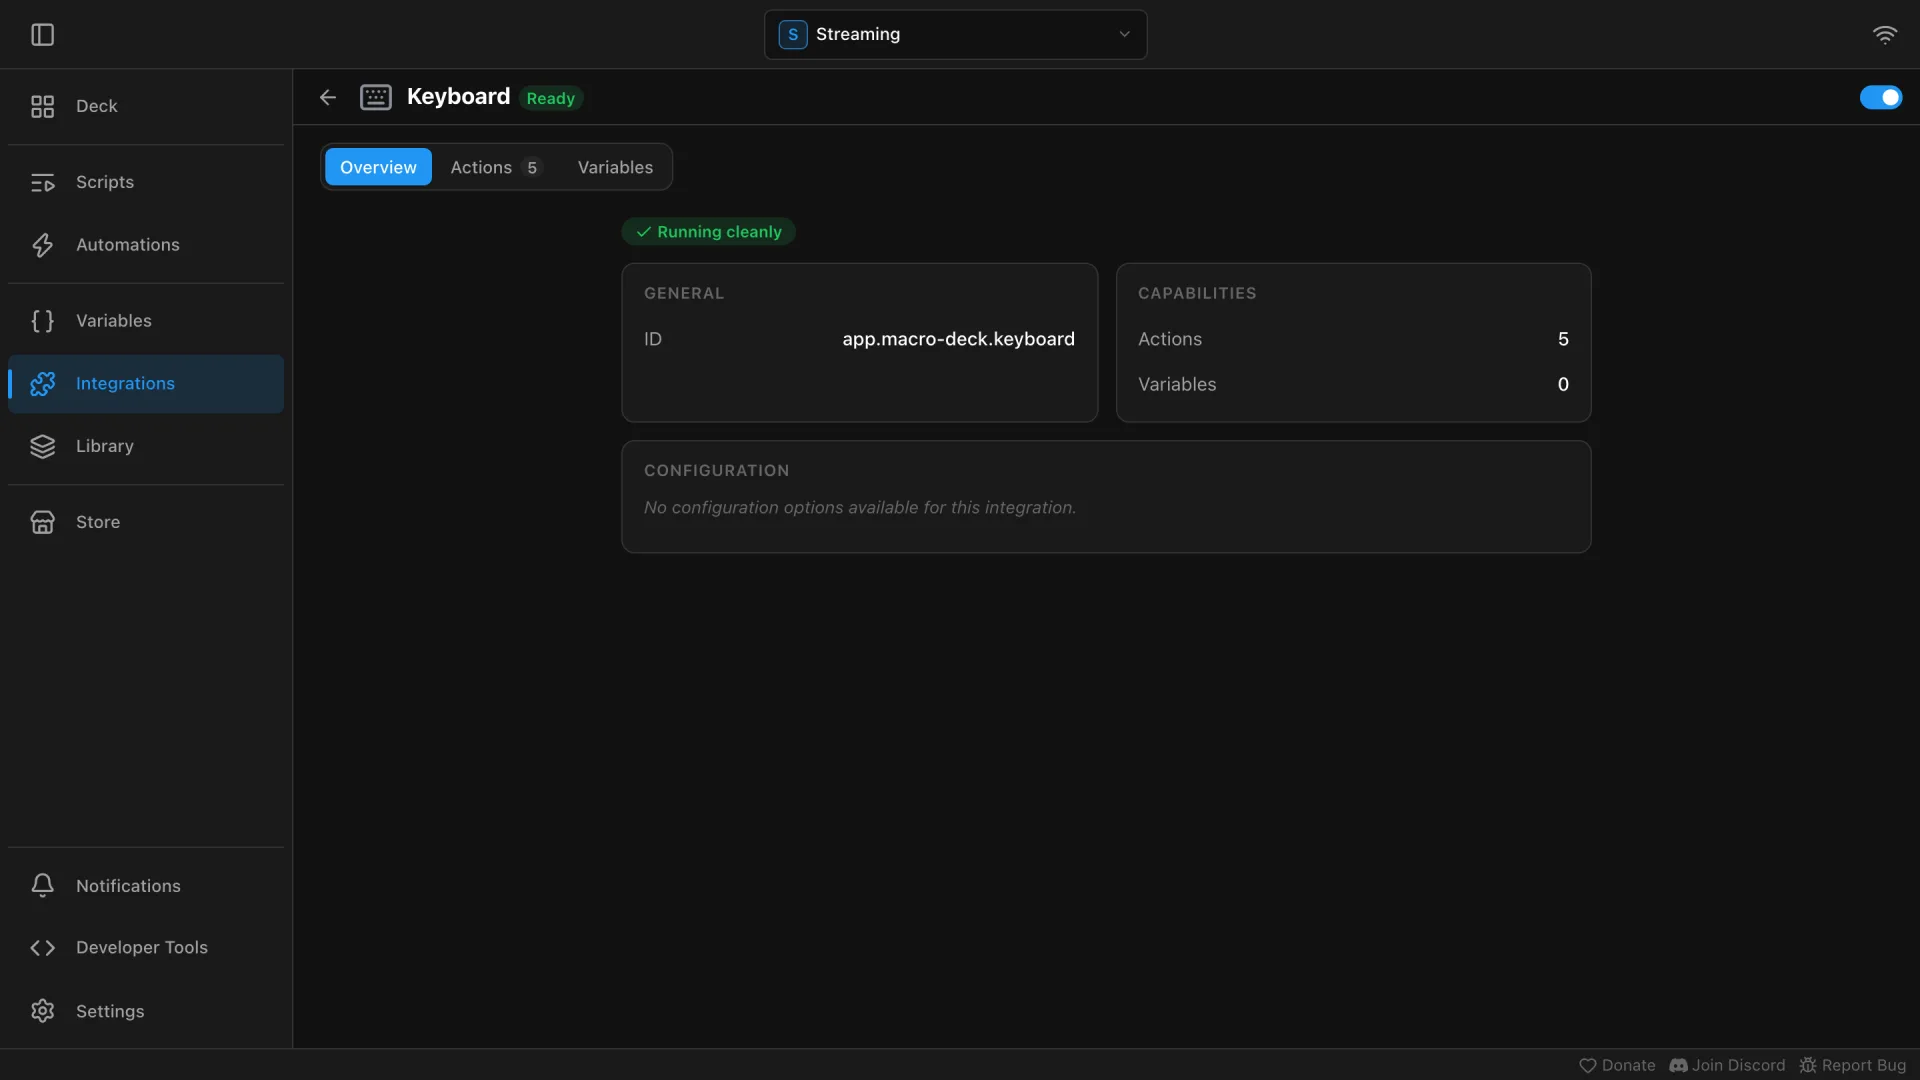
Task: Open the Scripts list icon
Action: pyautogui.click(x=42, y=182)
